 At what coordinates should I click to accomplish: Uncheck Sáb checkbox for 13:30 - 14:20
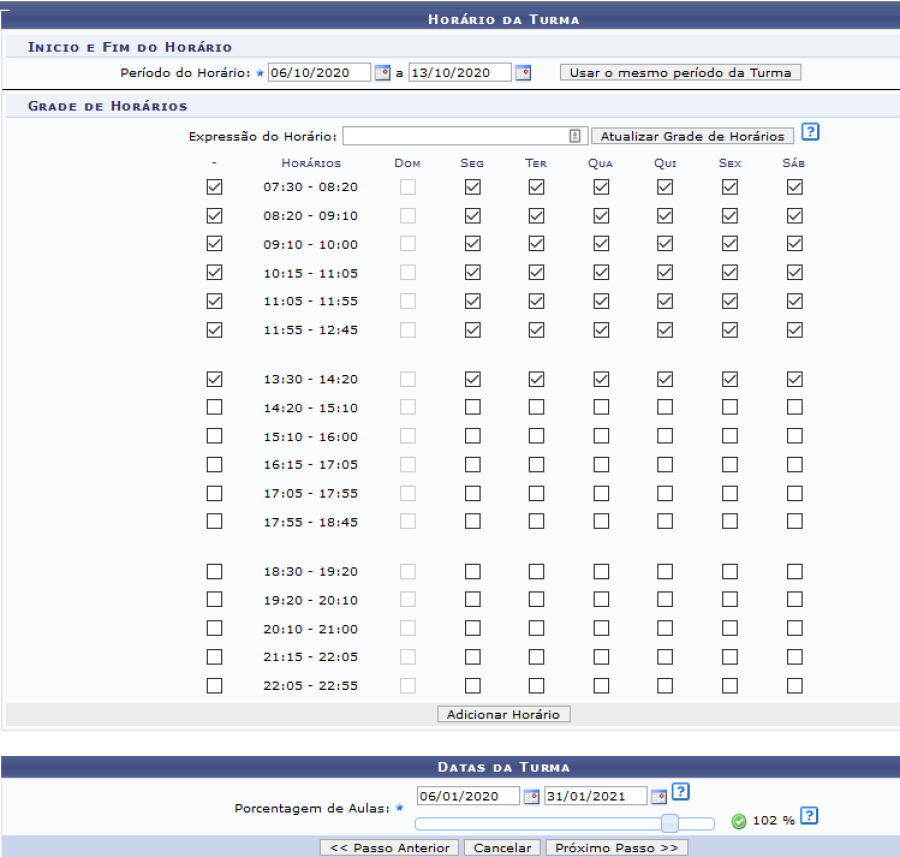(794, 379)
